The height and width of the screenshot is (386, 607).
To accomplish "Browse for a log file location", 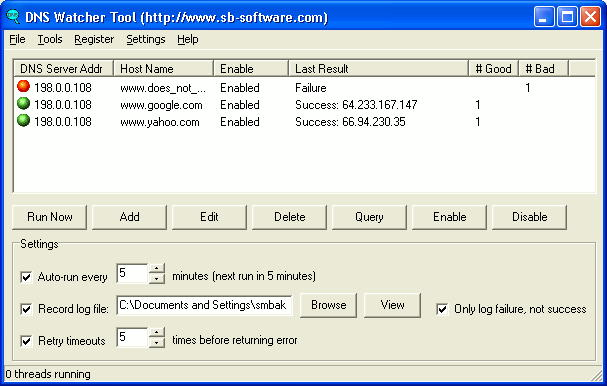I will point(328,305).
